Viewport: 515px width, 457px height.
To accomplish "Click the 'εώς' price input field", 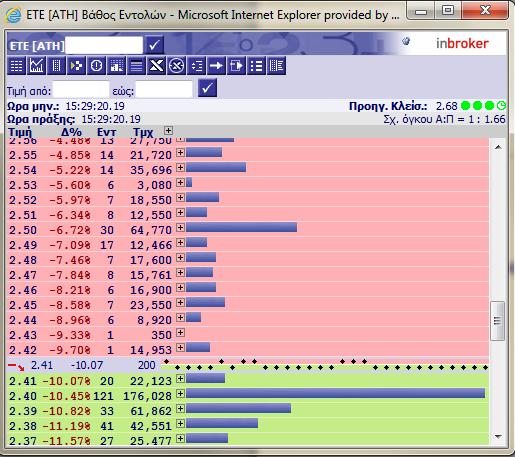I will (164, 89).
